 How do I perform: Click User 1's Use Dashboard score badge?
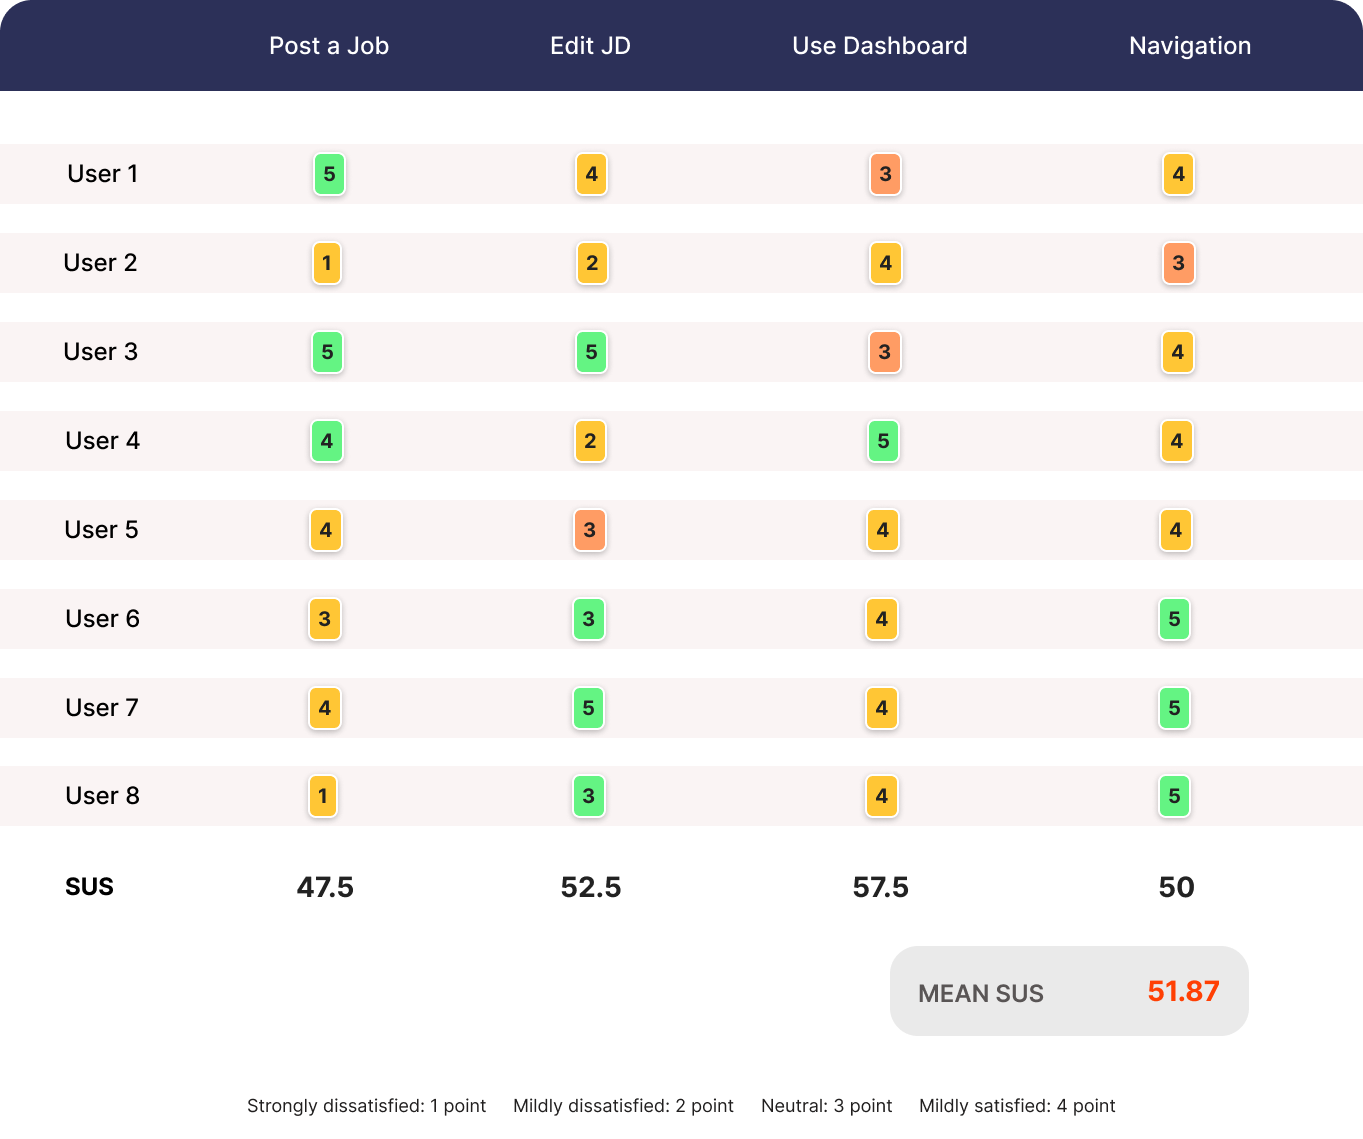(x=885, y=174)
